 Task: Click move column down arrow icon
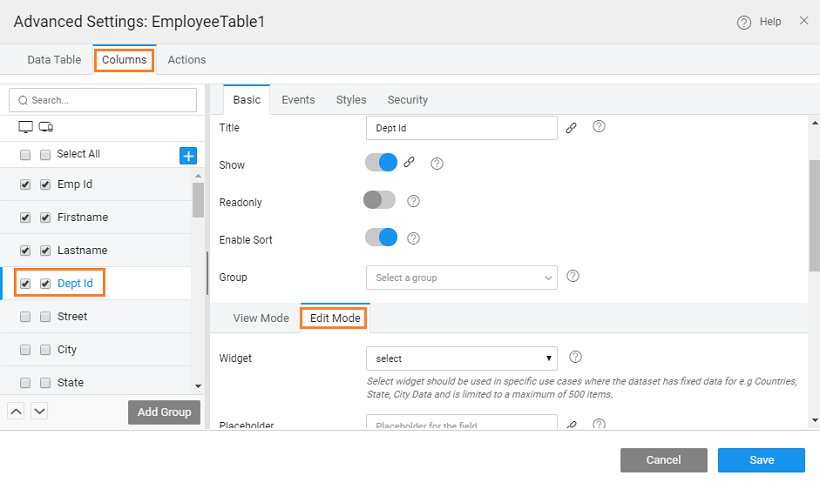(x=39, y=411)
